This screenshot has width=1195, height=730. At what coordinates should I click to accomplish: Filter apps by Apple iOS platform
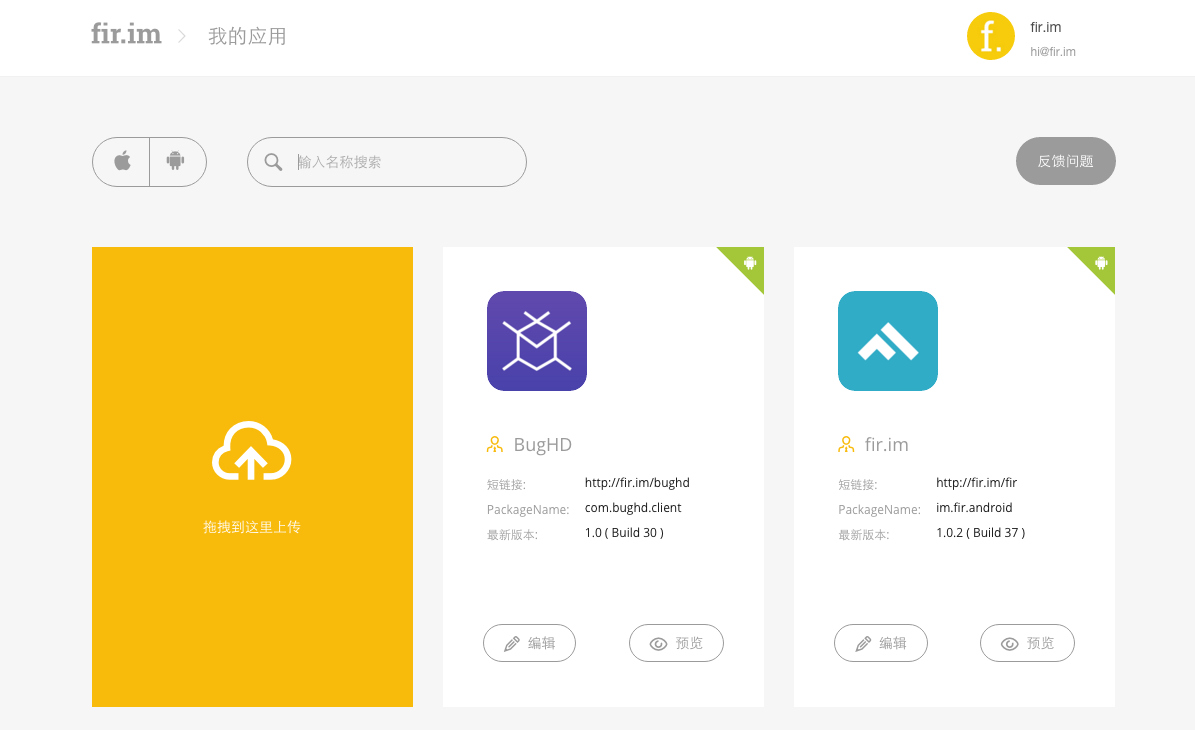(x=122, y=162)
